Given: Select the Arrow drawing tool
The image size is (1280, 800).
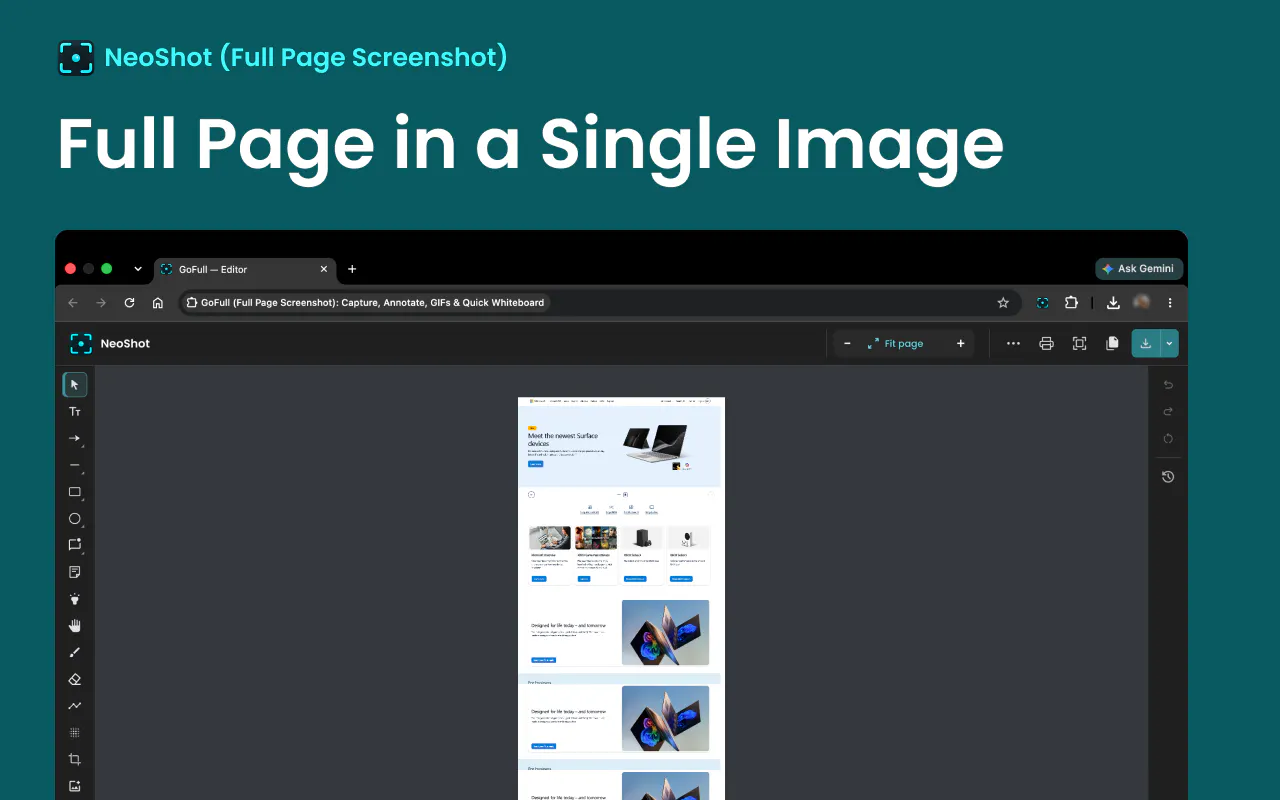Looking at the screenshot, I should (74, 438).
